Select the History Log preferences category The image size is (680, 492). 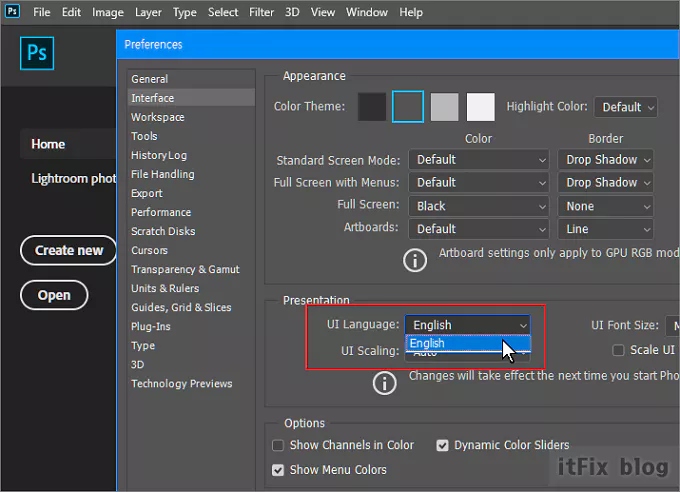[x=191, y=155]
